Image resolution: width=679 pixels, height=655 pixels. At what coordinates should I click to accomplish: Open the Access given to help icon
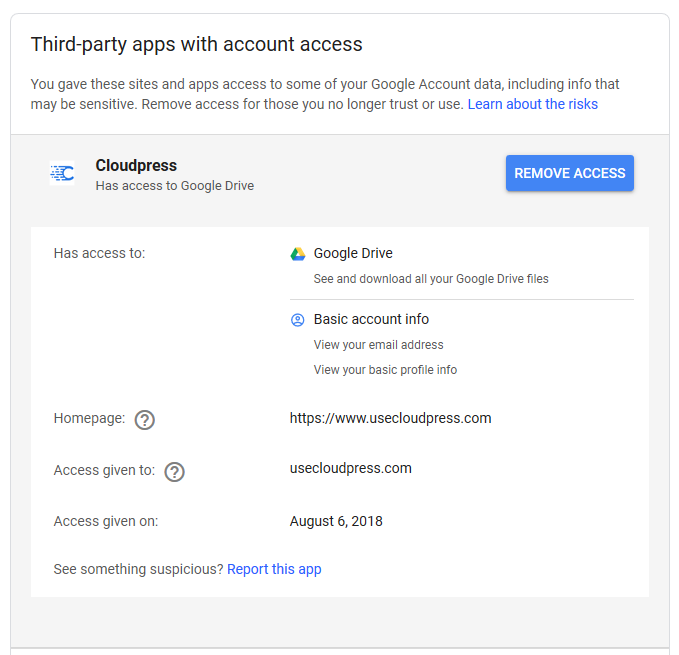coord(175,471)
